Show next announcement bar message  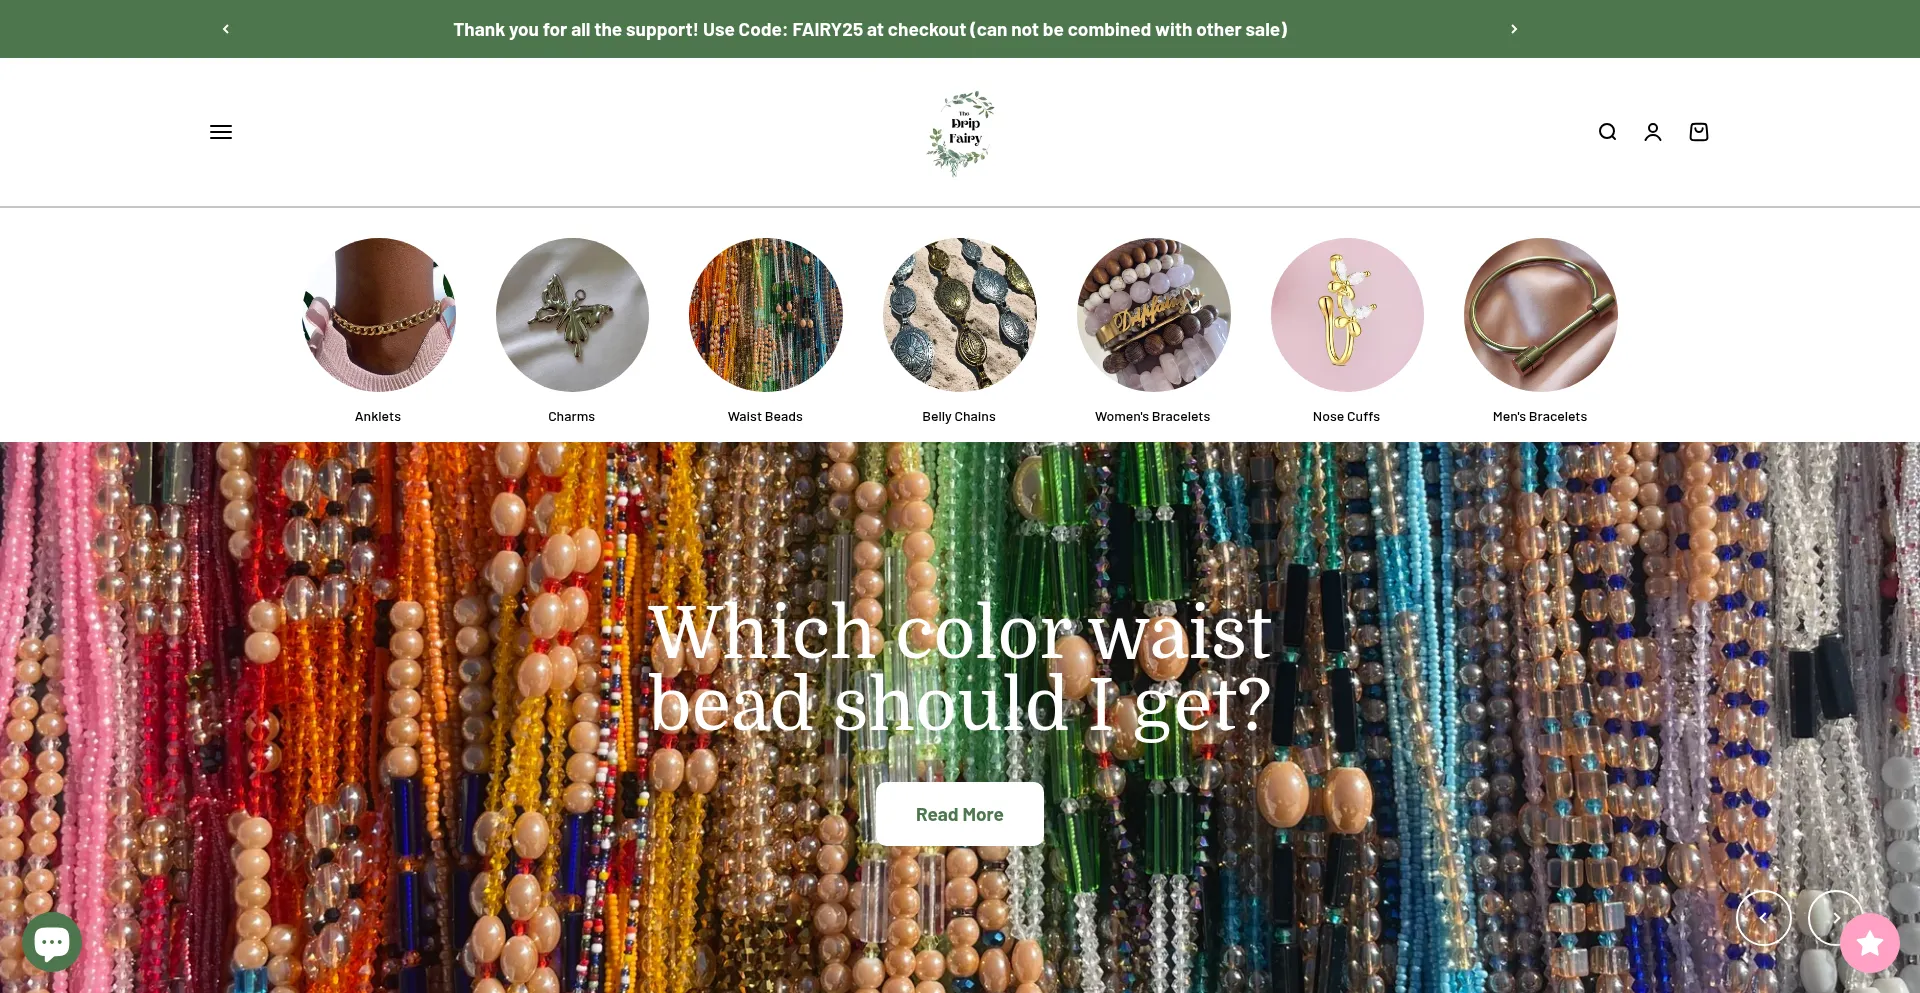click(1514, 29)
